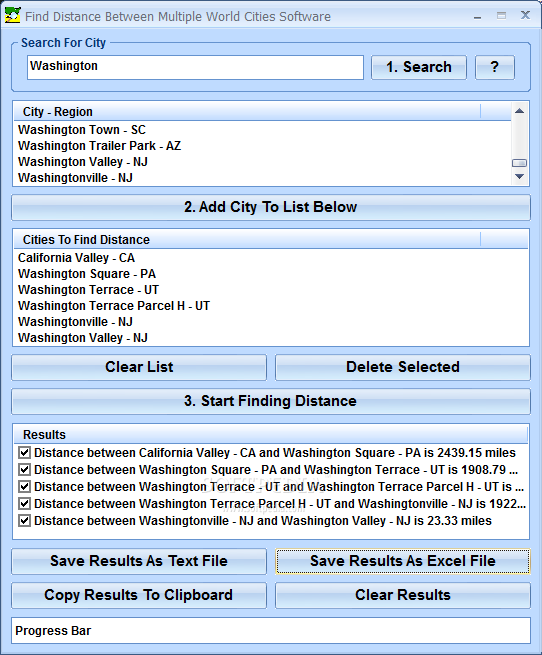Click the Results column header
The height and width of the screenshot is (655, 542).
[x=271, y=435]
